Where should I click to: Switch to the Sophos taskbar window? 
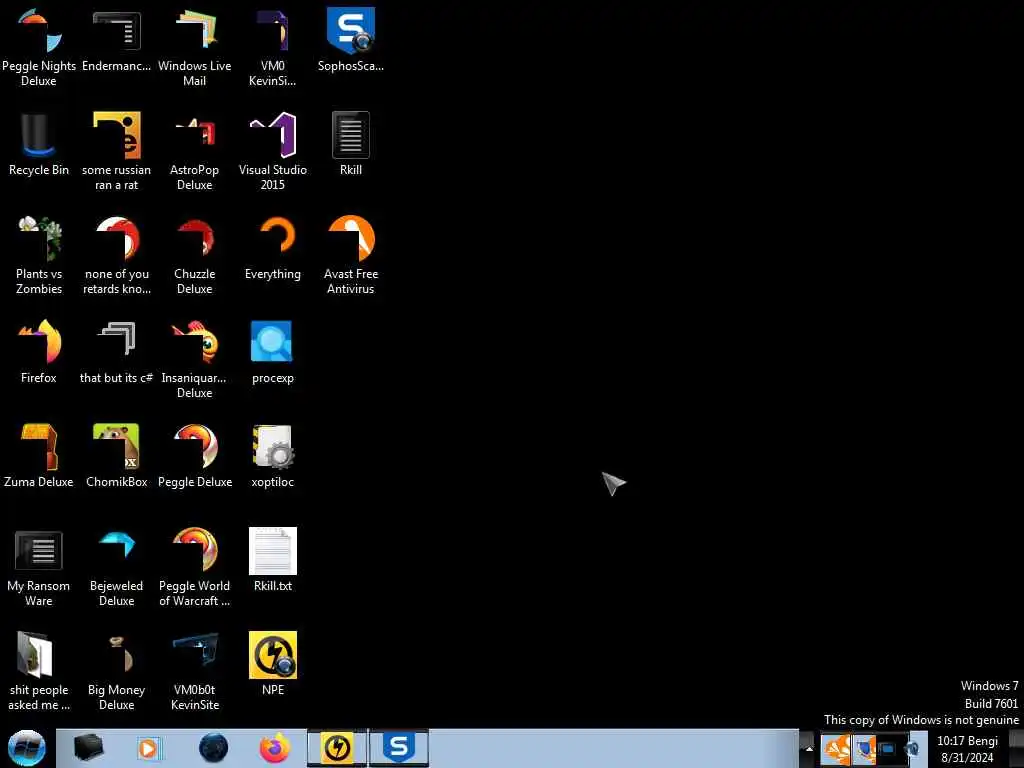click(399, 748)
